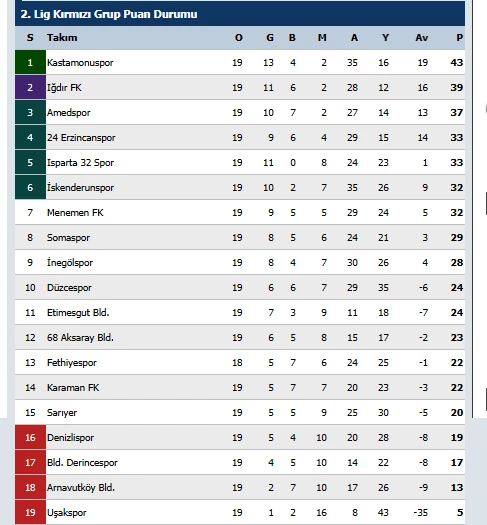Click the P points column header
This screenshot has height=525, width=487.
click(x=460, y=38)
